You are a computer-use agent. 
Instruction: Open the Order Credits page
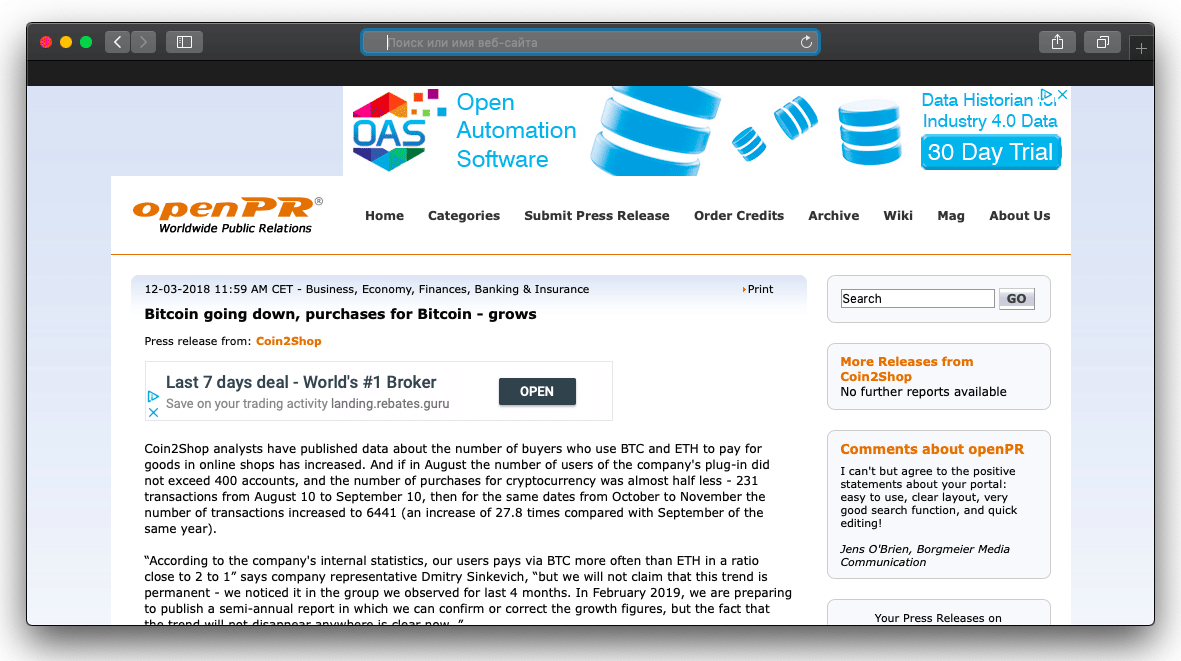point(739,215)
